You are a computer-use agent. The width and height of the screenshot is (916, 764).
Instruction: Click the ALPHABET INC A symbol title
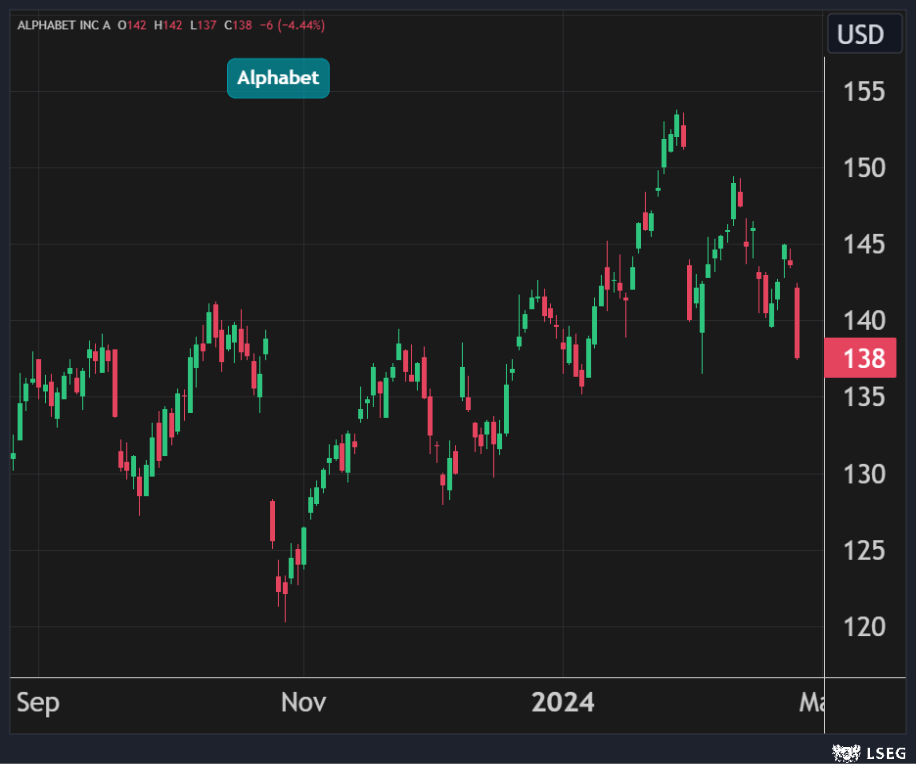64,23
